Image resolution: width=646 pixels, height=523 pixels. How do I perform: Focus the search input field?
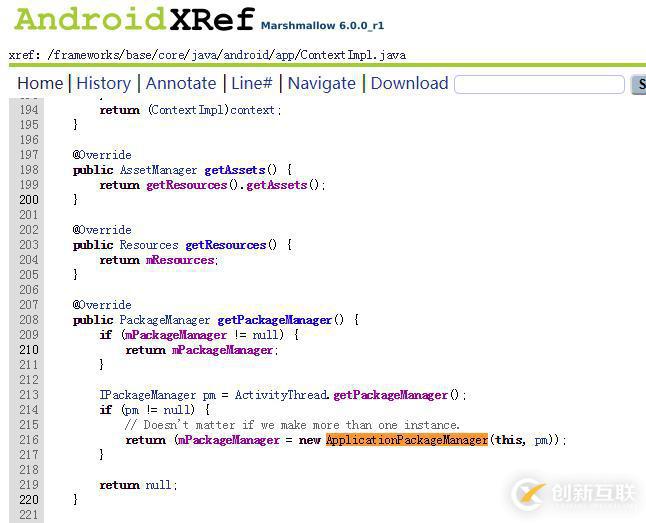pos(540,84)
